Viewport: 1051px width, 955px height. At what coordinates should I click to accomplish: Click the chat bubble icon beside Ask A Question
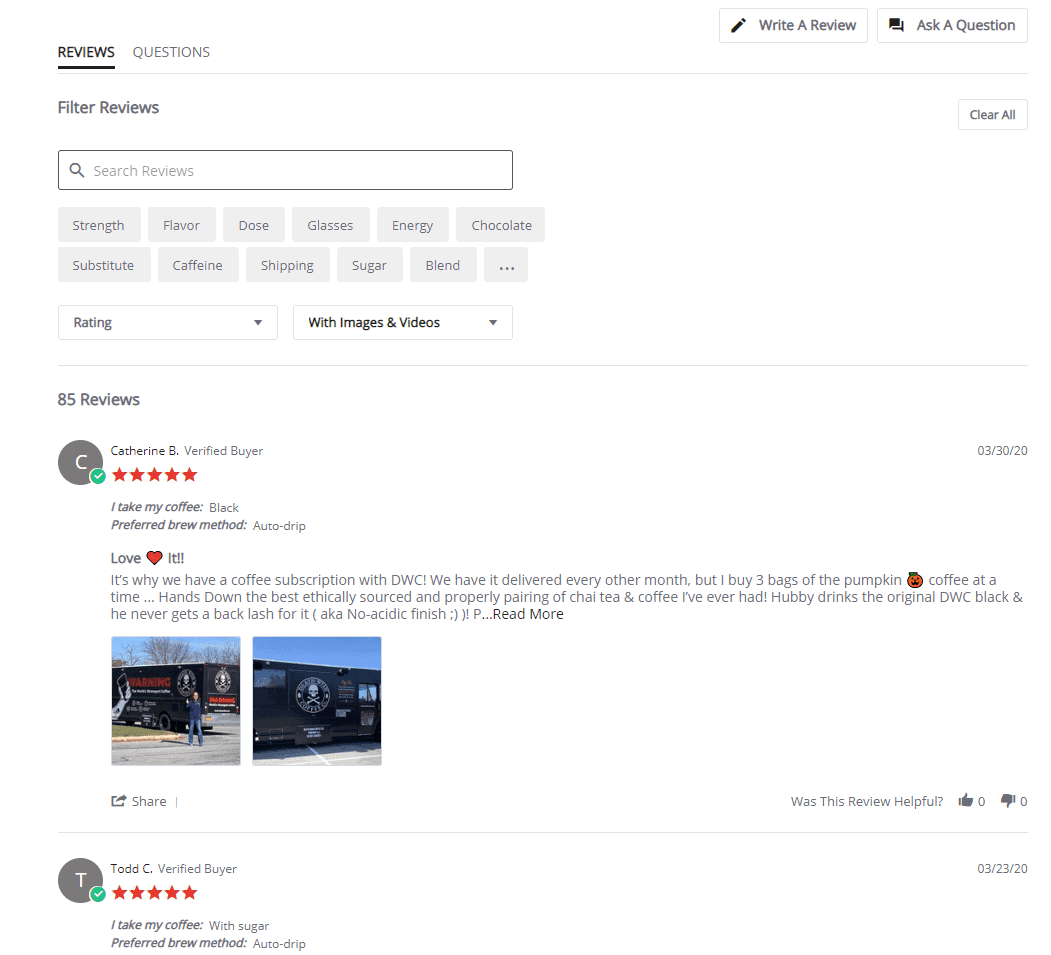pos(896,25)
